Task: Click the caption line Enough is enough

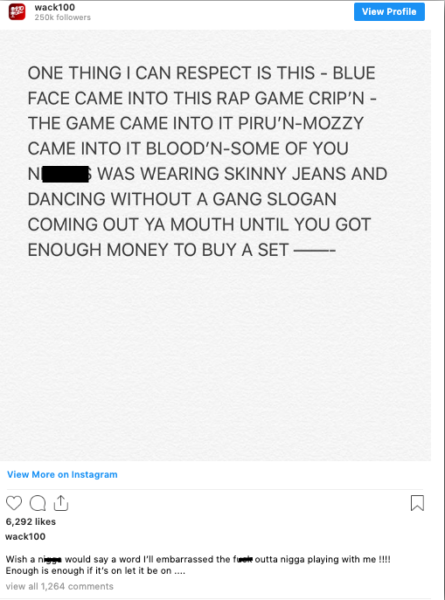Action: [95, 571]
